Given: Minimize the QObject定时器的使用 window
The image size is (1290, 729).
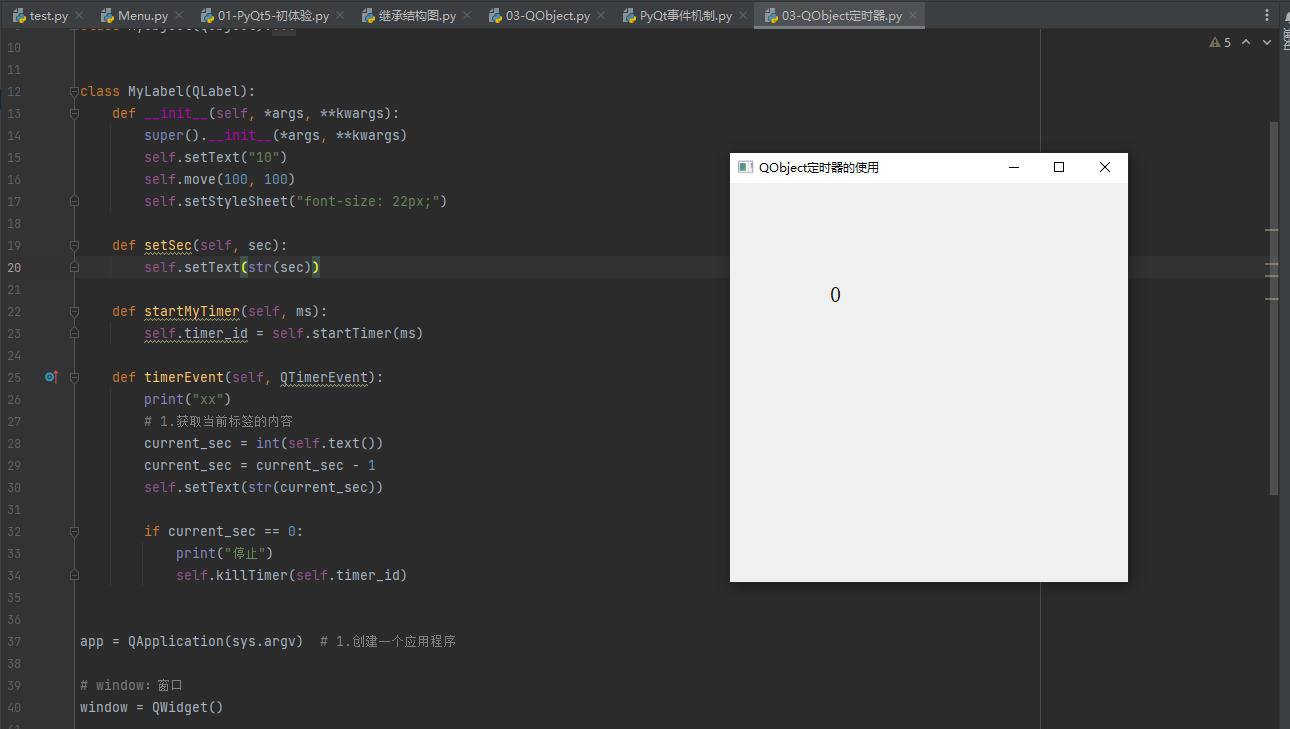Looking at the screenshot, I should tap(1014, 167).
